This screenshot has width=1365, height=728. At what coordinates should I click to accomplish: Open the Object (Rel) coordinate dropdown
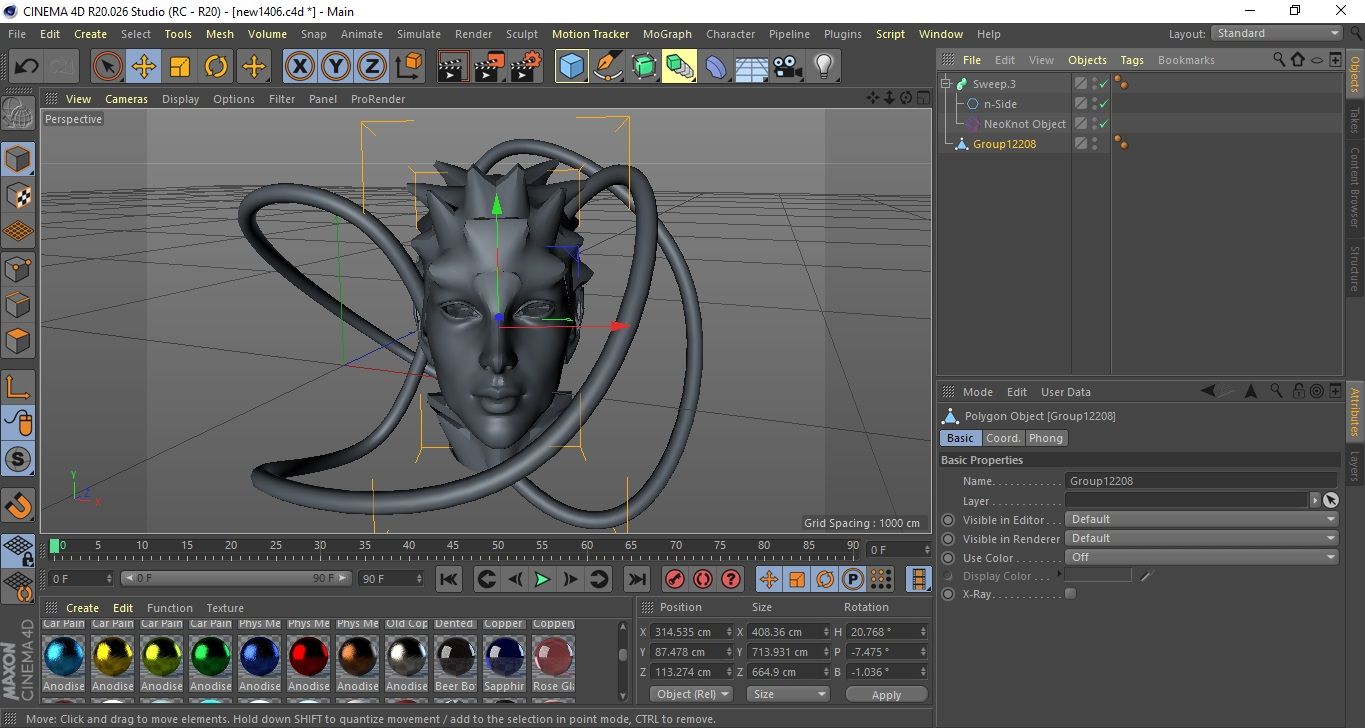tap(691, 694)
